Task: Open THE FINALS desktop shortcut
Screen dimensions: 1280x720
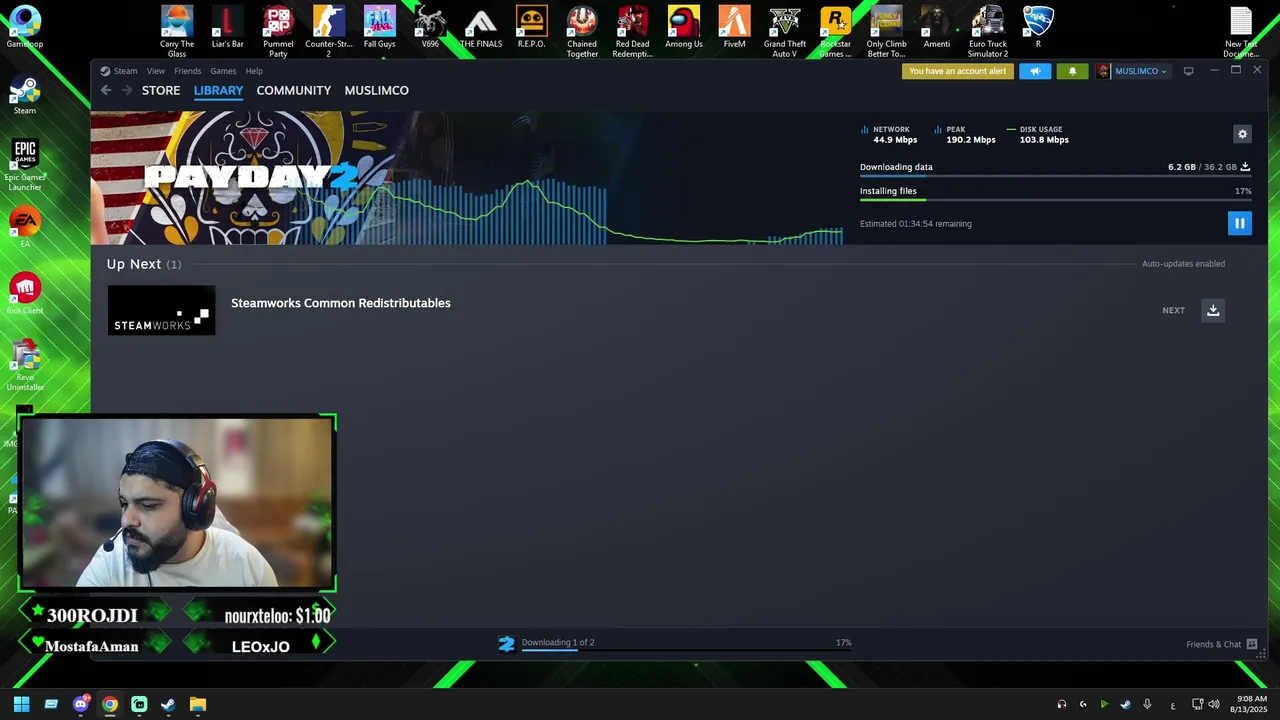Action: pos(481,27)
